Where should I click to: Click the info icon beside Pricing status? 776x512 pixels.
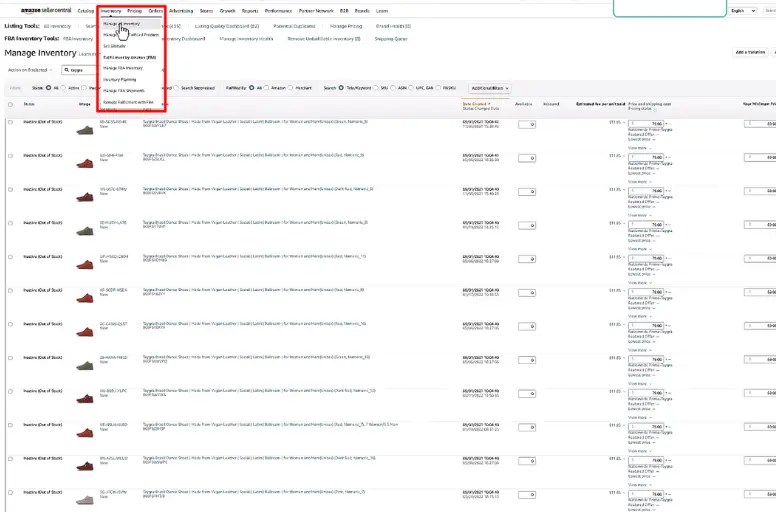655,108
